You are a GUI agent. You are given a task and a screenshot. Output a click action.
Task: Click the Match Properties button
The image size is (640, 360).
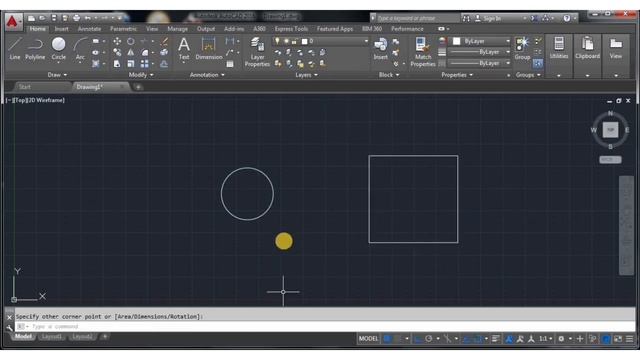(x=423, y=52)
